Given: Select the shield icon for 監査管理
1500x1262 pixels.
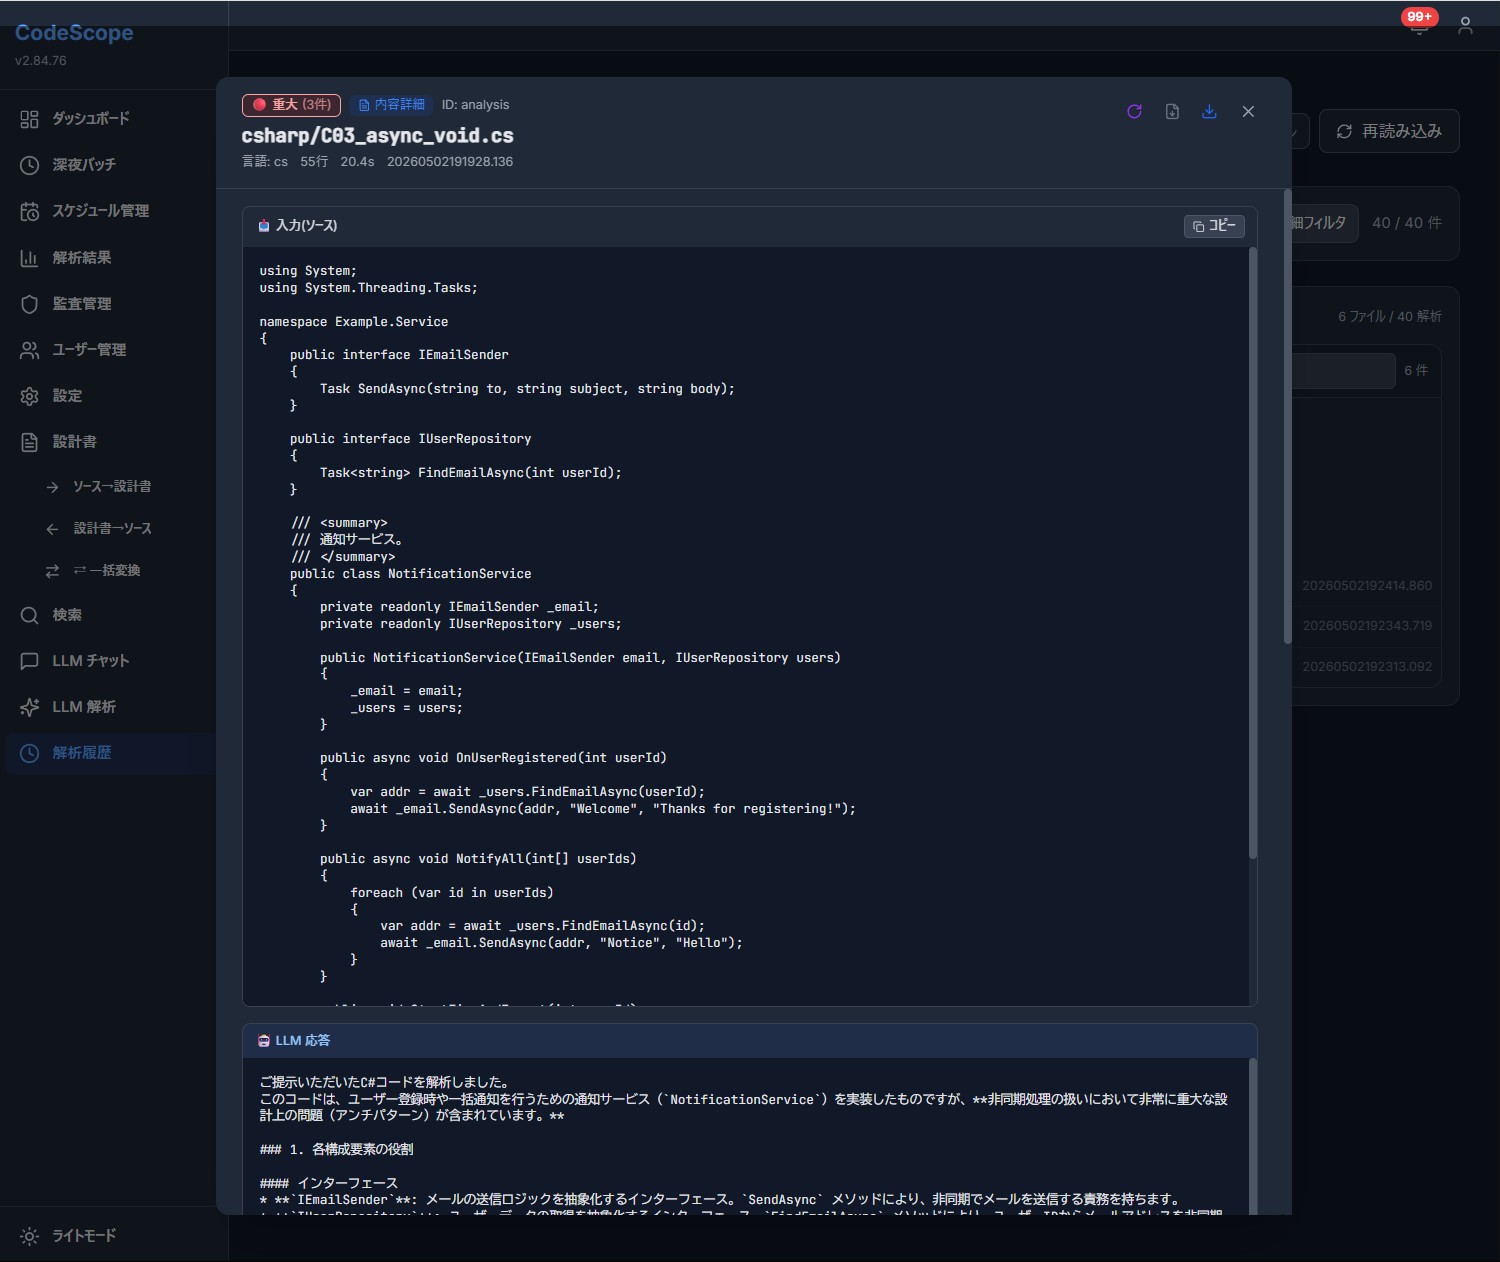Looking at the screenshot, I should [x=29, y=304].
